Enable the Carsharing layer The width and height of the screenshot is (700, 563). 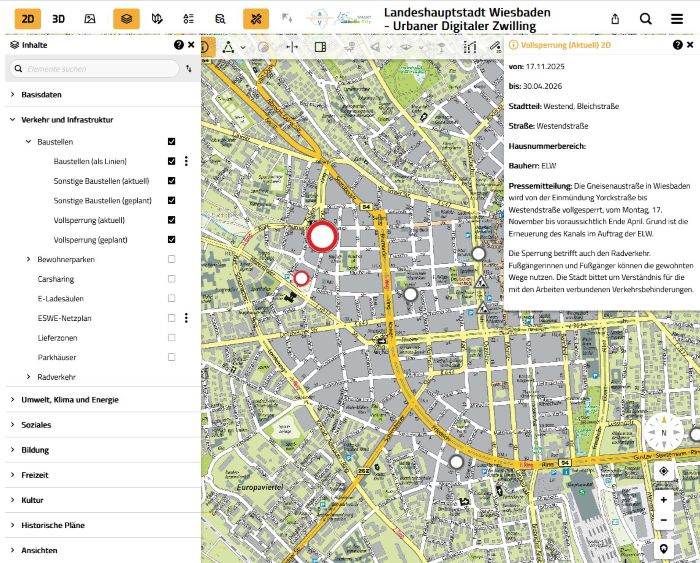pos(172,279)
